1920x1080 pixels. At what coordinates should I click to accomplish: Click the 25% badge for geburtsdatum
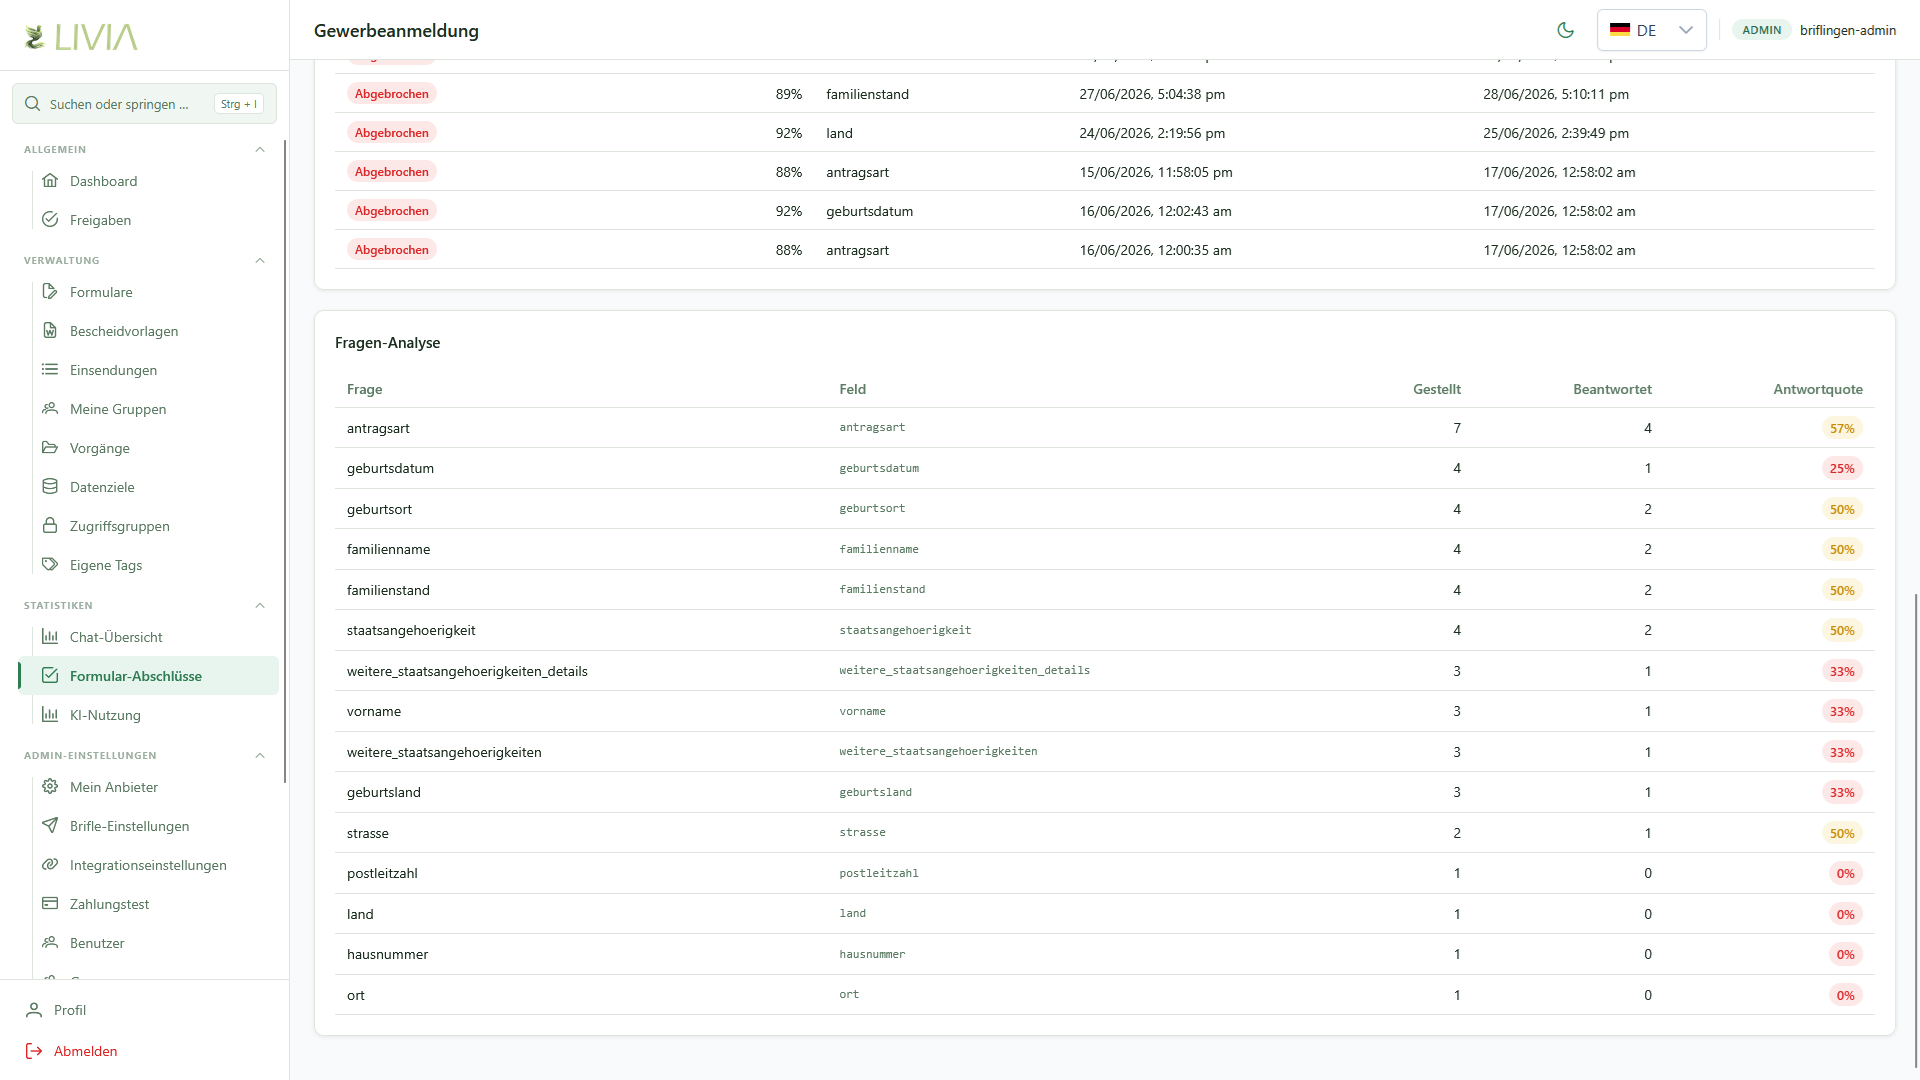coord(1842,468)
